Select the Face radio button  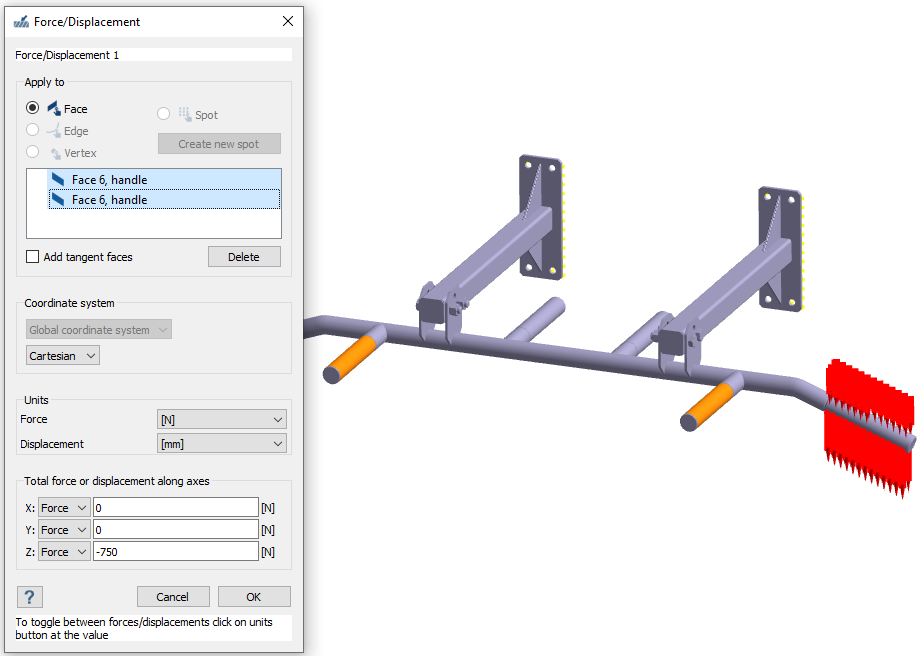(x=33, y=108)
